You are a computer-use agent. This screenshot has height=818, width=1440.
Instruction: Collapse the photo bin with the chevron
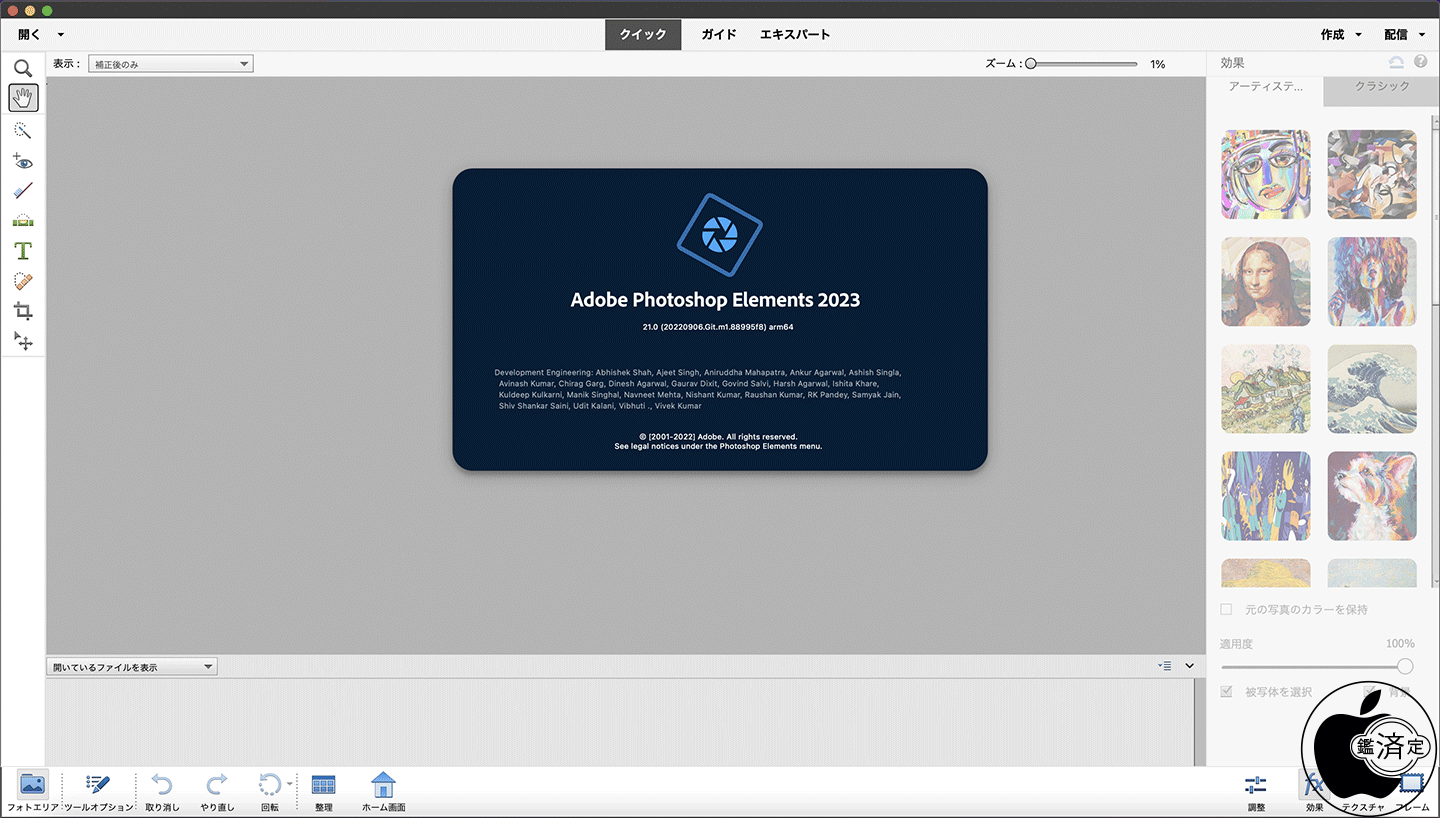click(x=1190, y=666)
